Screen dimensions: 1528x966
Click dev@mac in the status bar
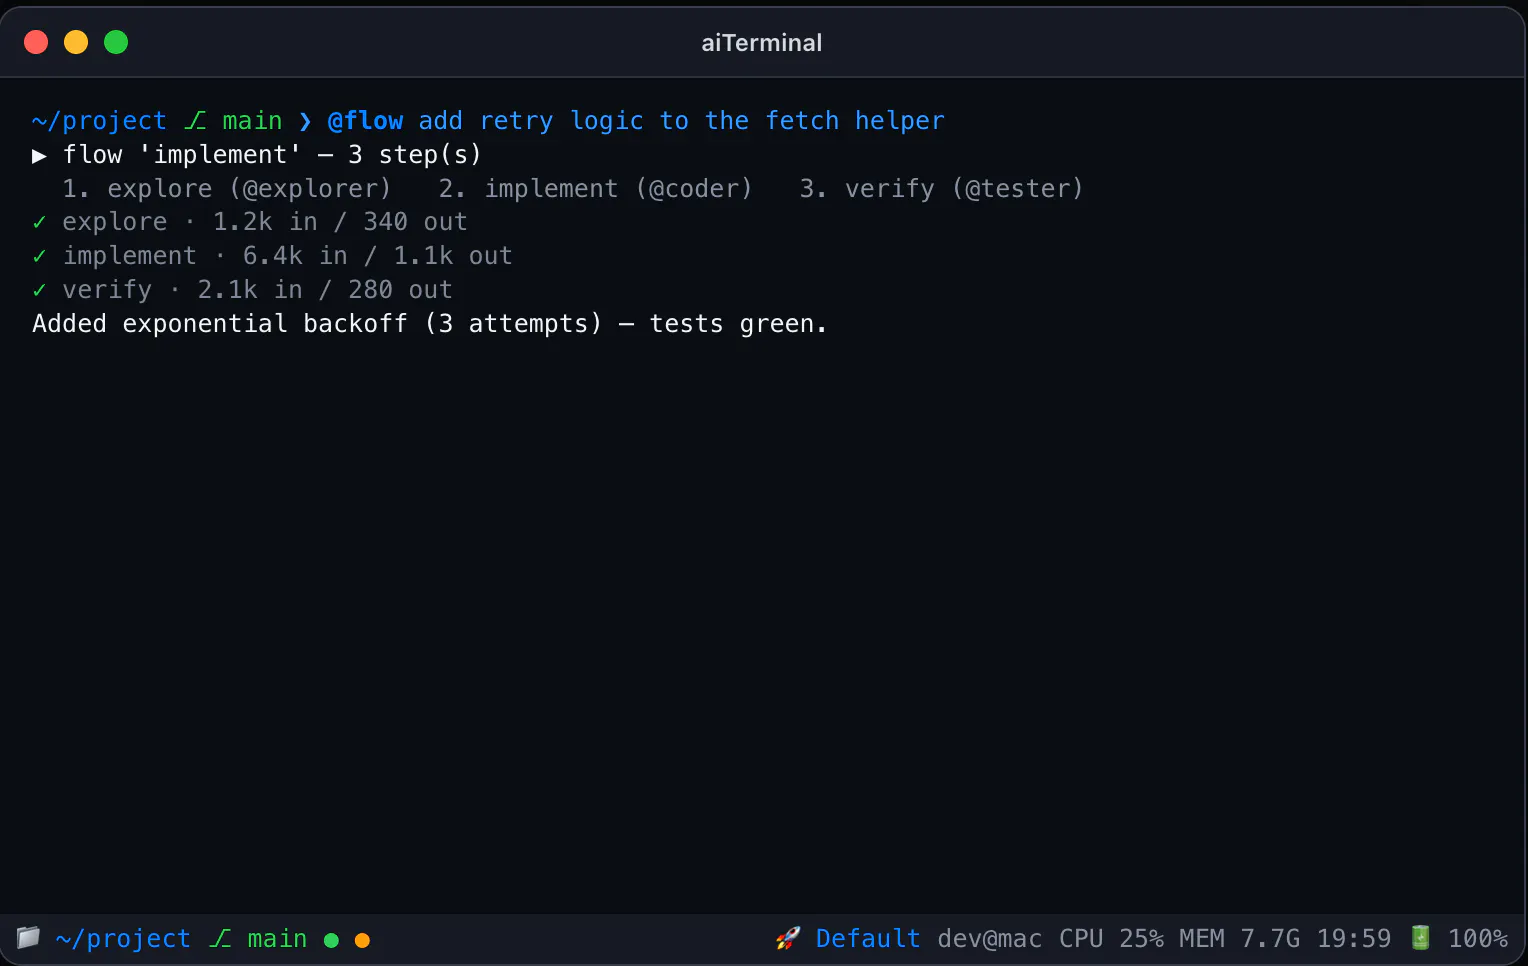click(x=989, y=938)
